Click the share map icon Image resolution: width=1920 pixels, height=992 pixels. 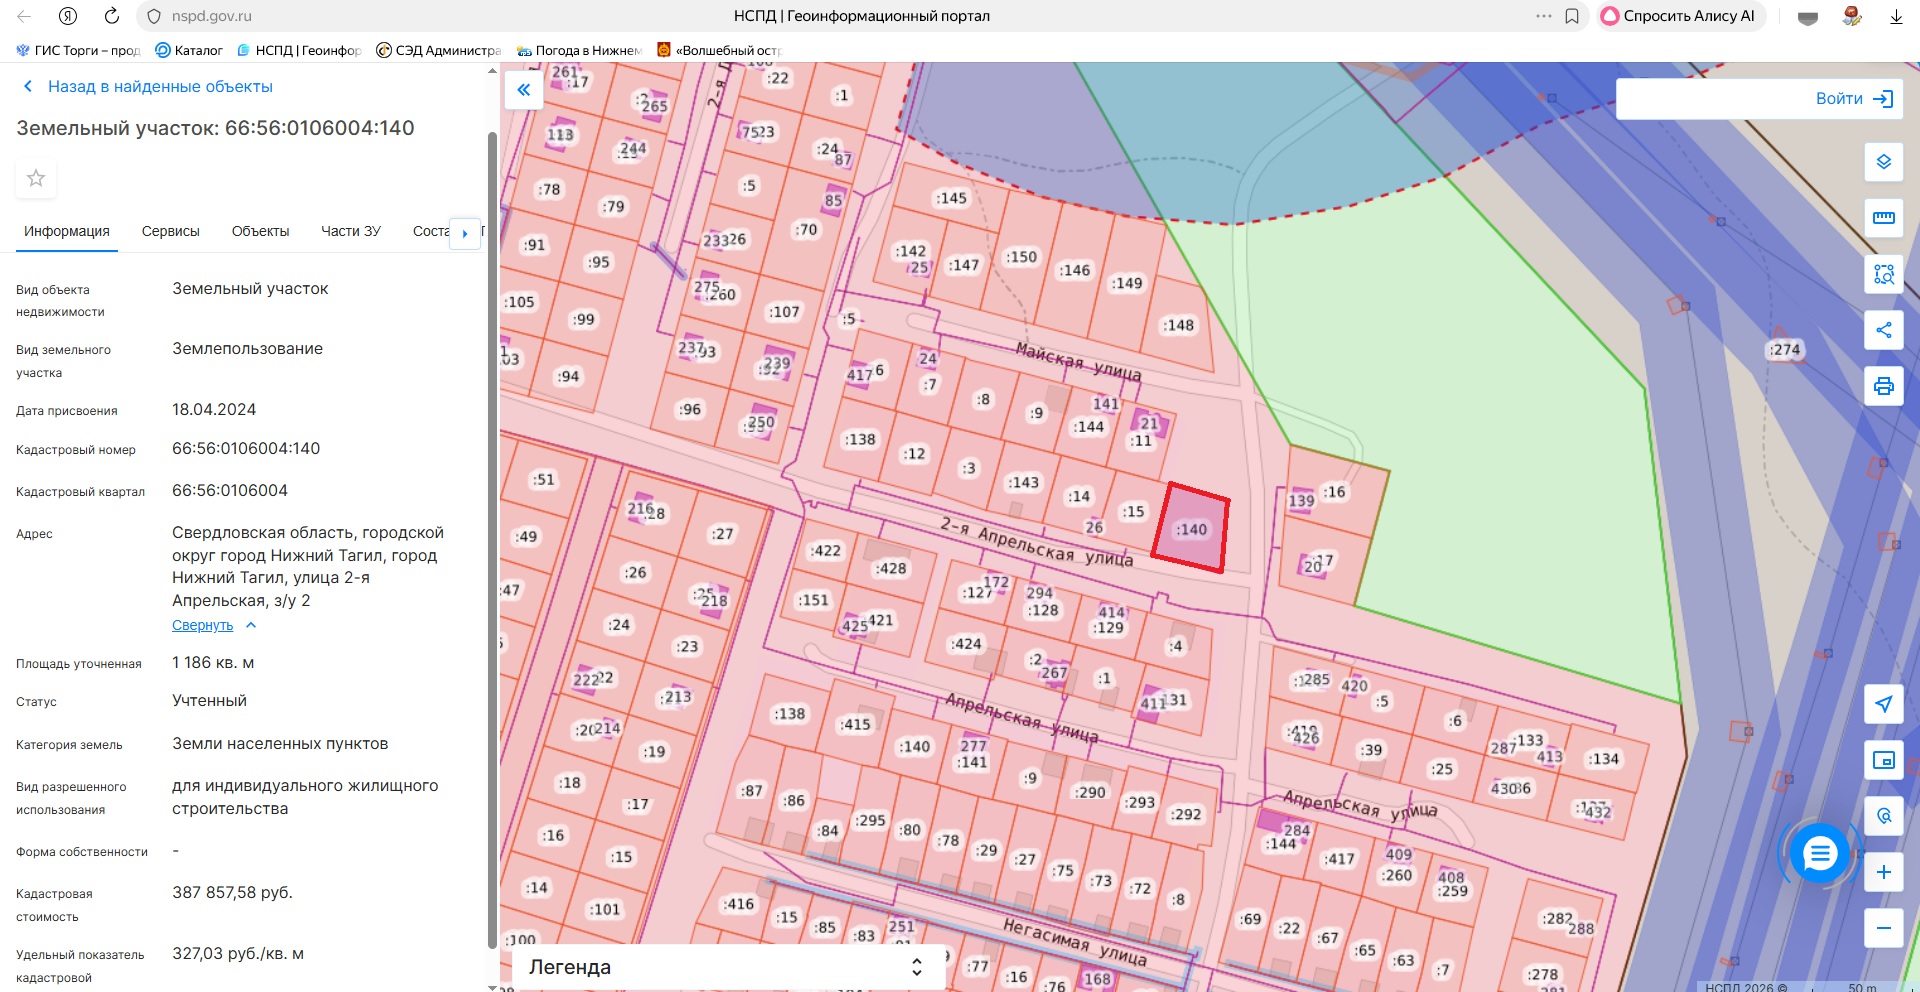[x=1883, y=330]
